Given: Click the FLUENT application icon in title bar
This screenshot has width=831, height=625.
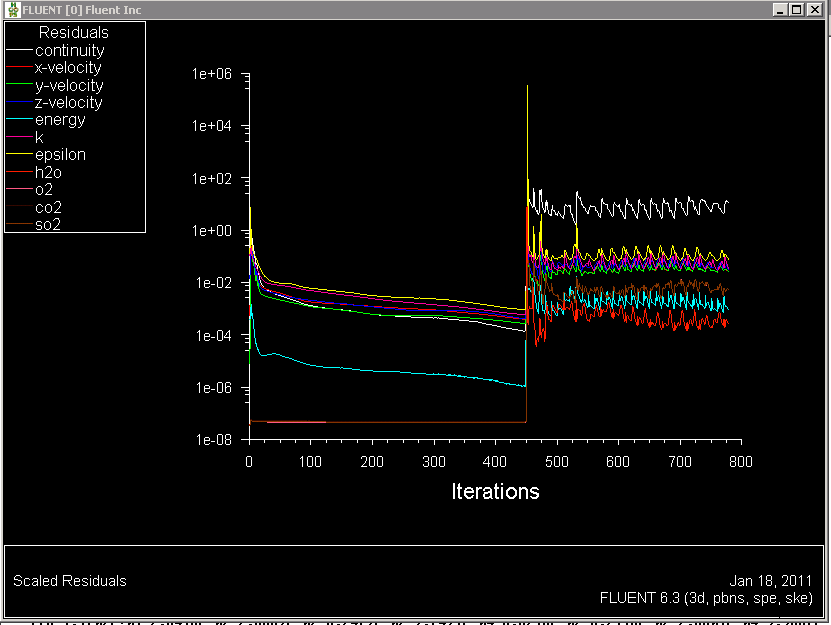Looking at the screenshot, I should coord(12,9).
